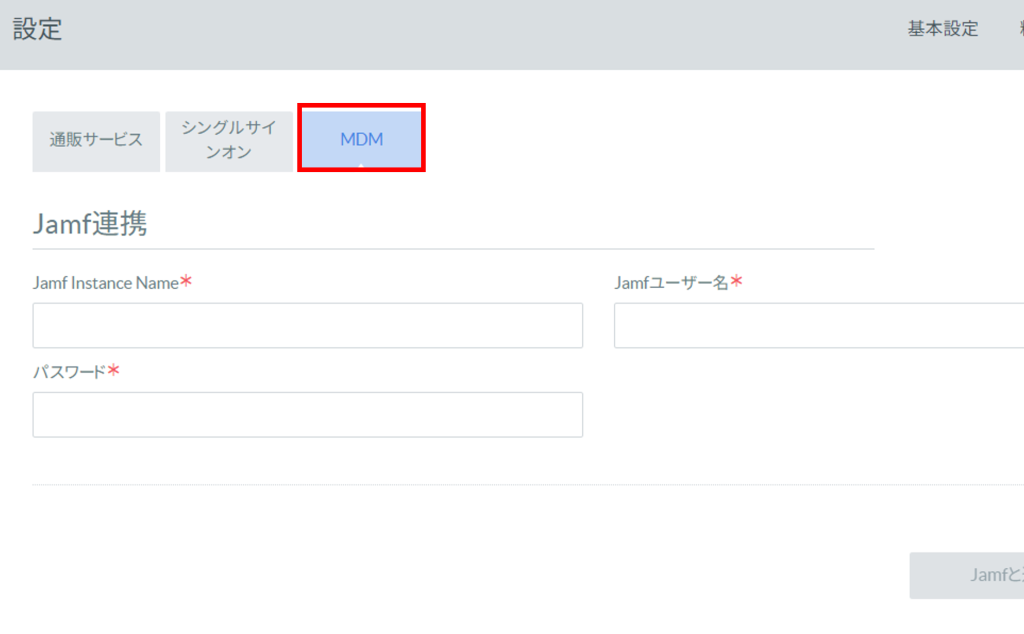Click the red asterisk next to Jamfユーザー名
Image resolution: width=1024 pixels, height=634 pixels.
[735, 281]
